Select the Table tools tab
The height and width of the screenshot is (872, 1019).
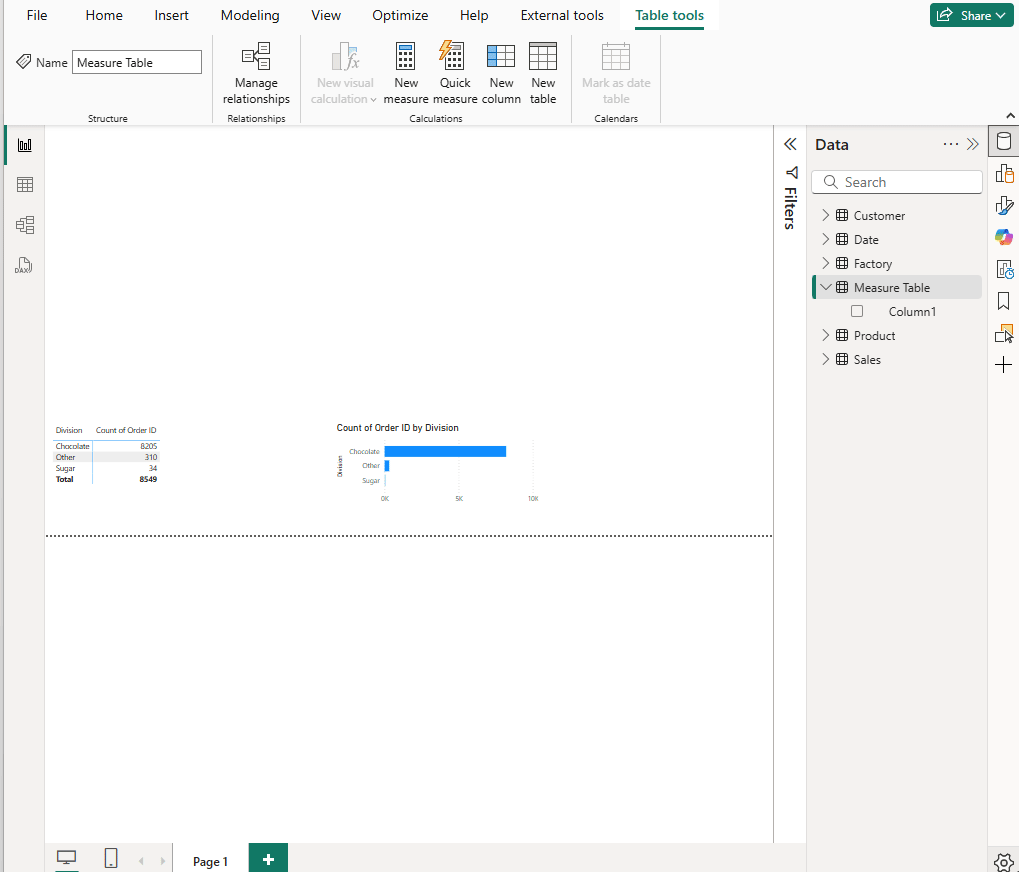click(669, 16)
